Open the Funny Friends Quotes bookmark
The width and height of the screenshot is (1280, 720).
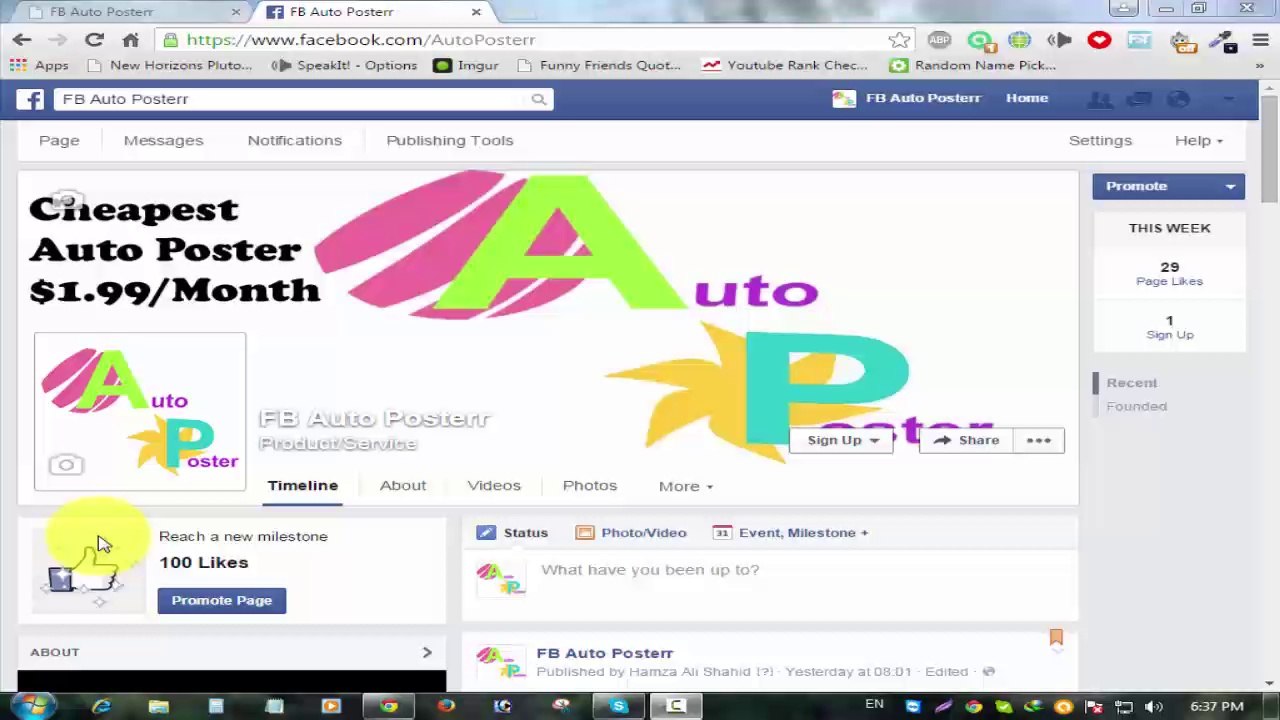tap(599, 65)
